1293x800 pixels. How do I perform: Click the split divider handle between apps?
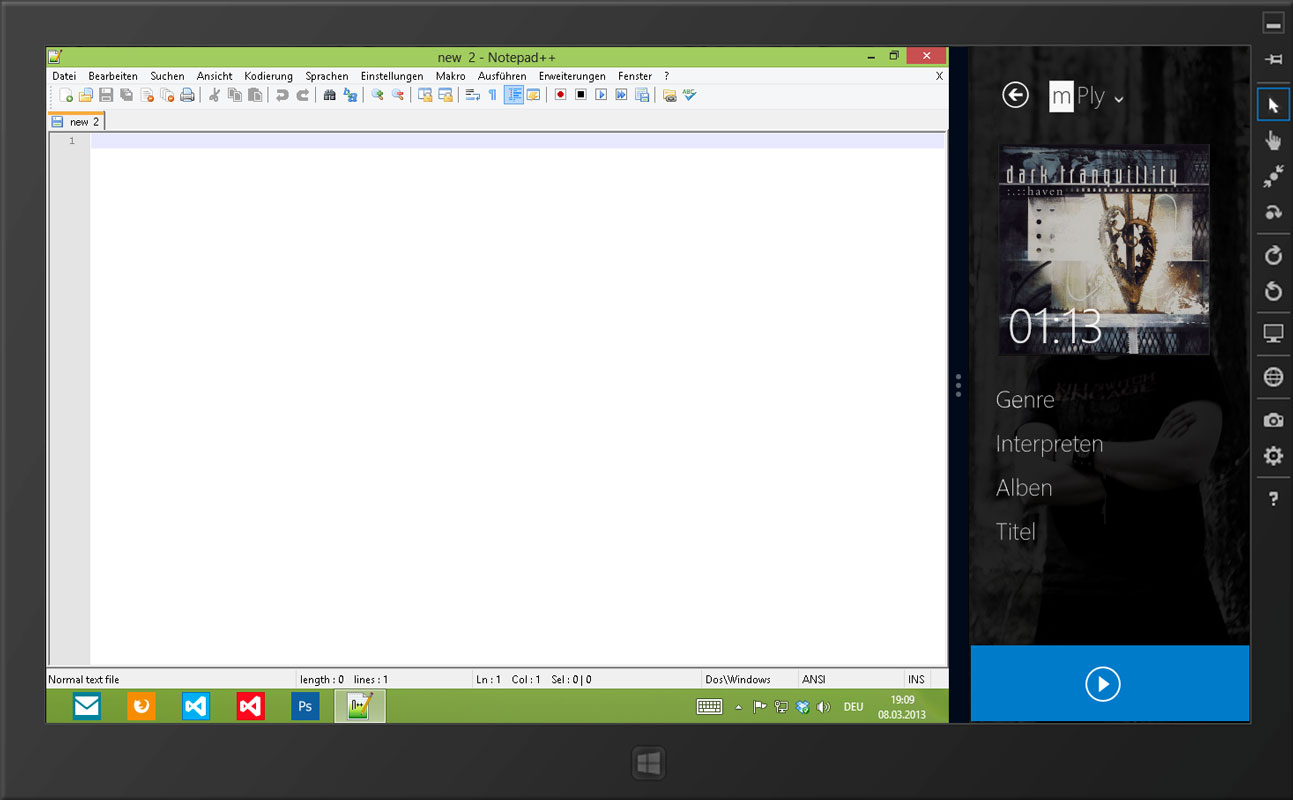pos(958,385)
